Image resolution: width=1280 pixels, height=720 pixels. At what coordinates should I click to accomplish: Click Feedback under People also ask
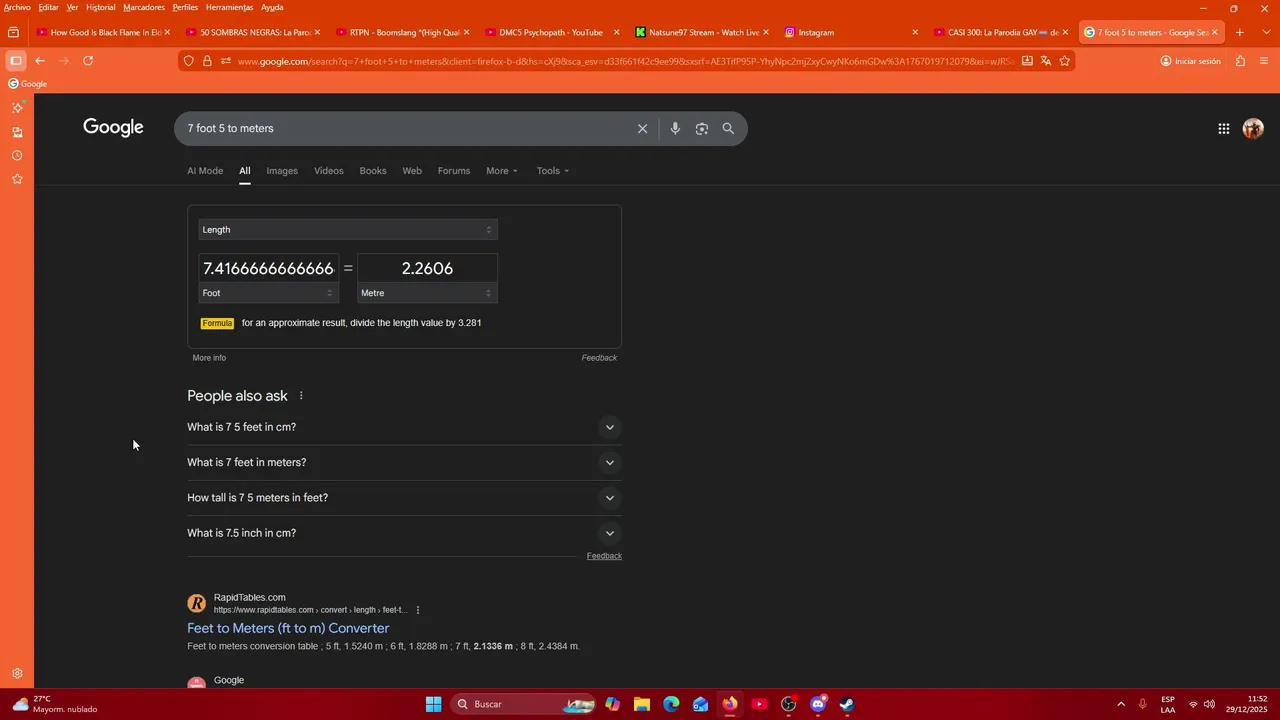[604, 556]
